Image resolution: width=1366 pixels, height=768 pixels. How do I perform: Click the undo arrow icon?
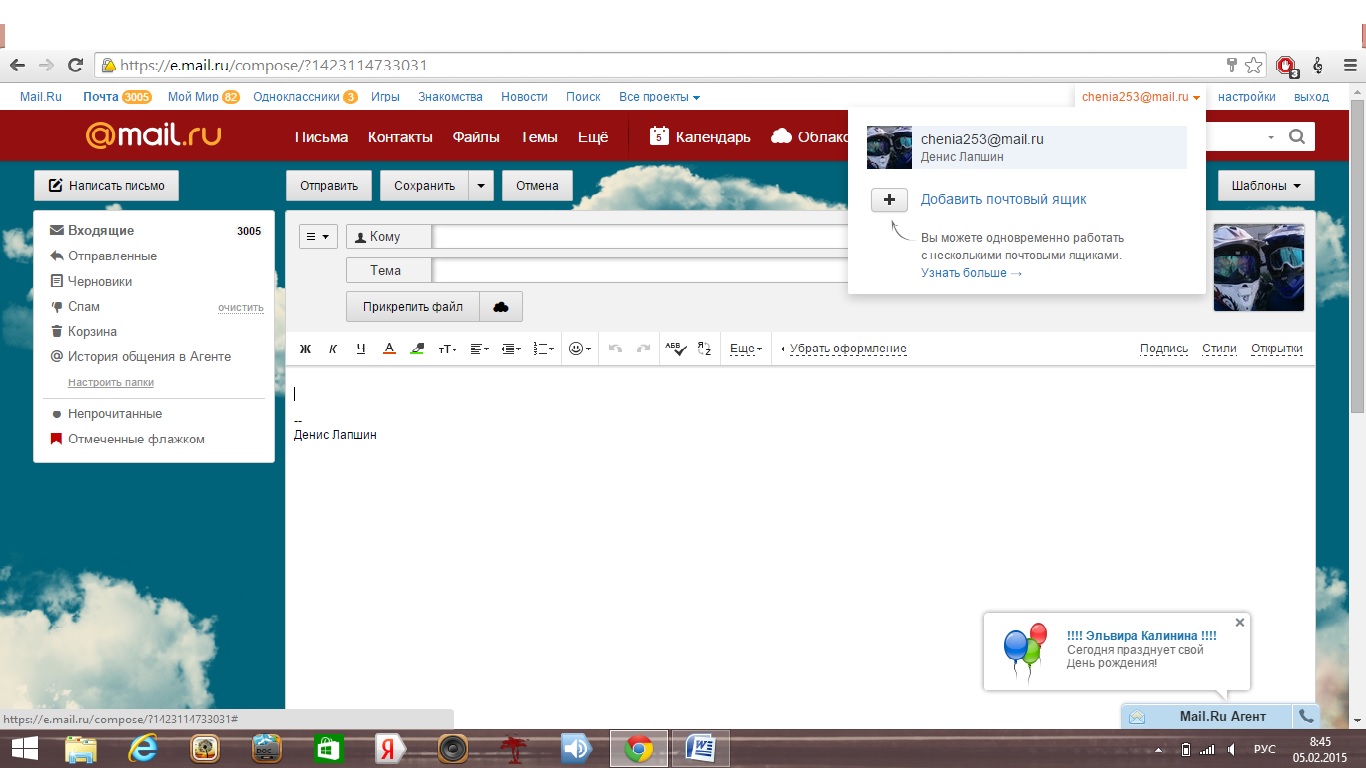(615, 349)
